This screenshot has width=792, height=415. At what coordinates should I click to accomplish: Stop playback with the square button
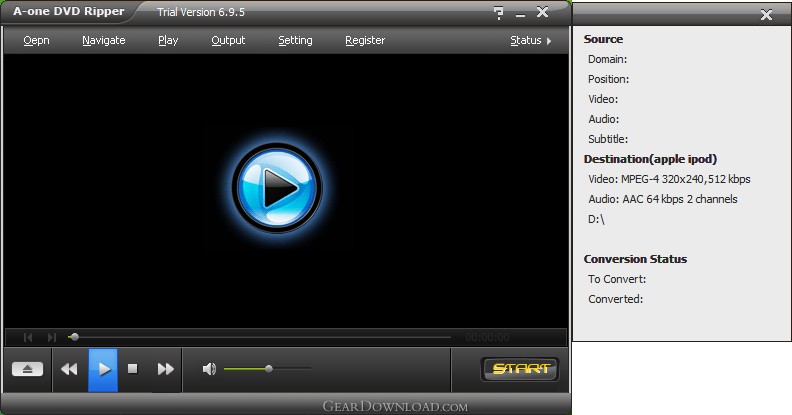pos(132,369)
